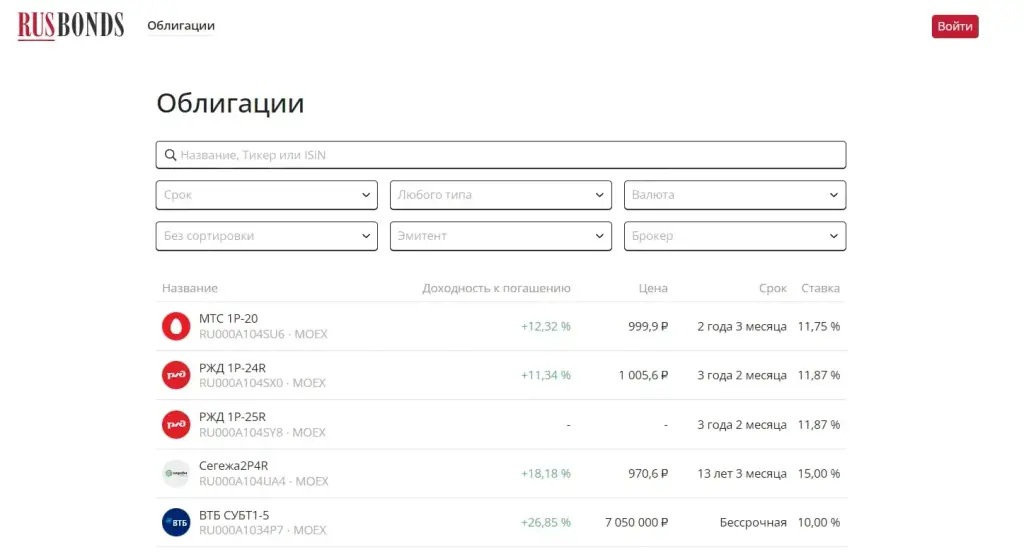Click the ВТБ issuer logo icon
This screenshot has width=1024, height=552.
(176, 523)
